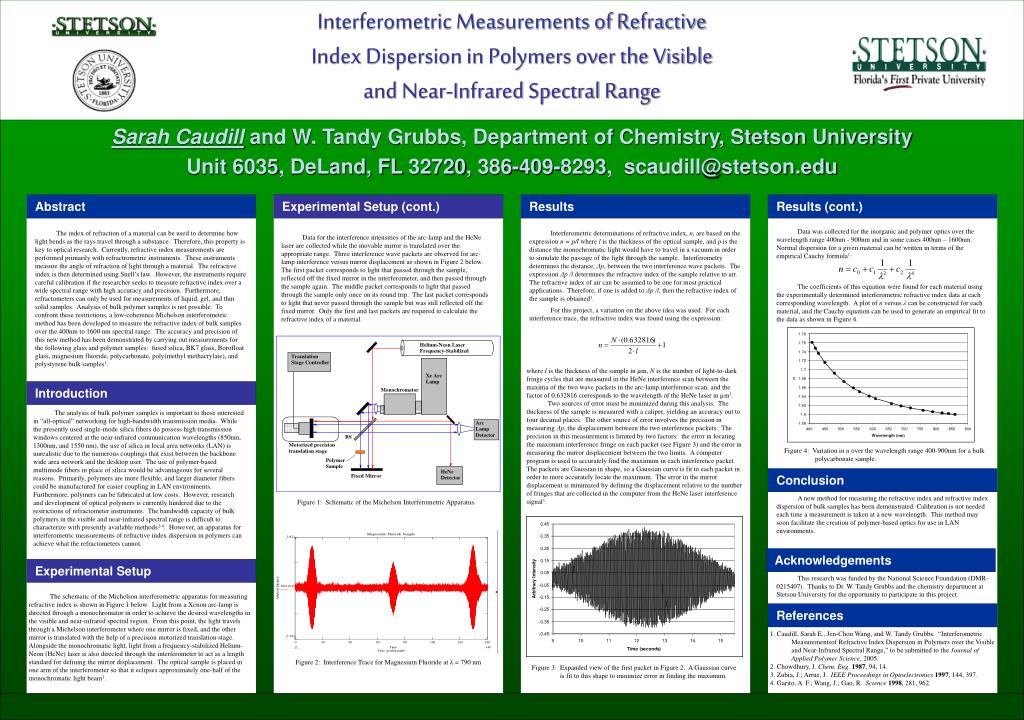Viewport: 1024px width, 720px height.
Task: Click 'Unit 6035, DeLand, FL 32720' address text
Action: click(327, 167)
